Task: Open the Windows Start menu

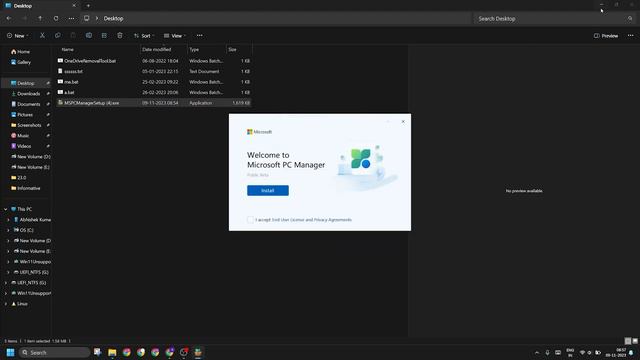Action: coord(11,352)
